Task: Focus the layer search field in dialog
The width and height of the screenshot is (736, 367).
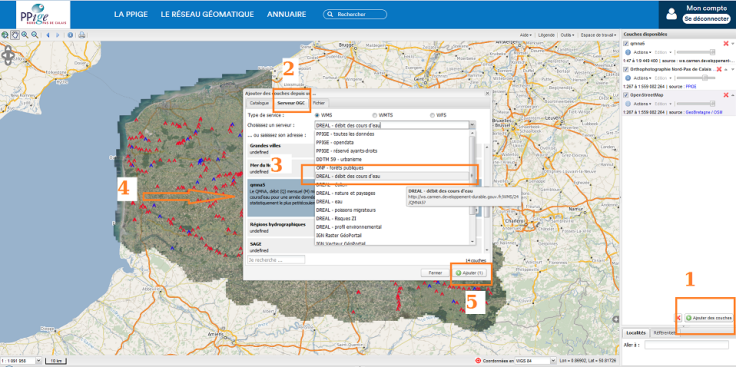Action: pos(276,260)
